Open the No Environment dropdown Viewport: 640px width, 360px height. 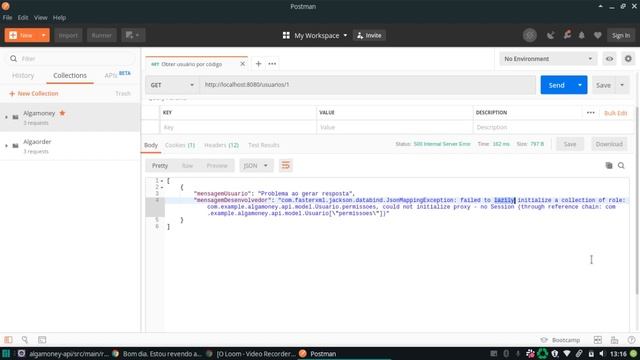click(548, 59)
